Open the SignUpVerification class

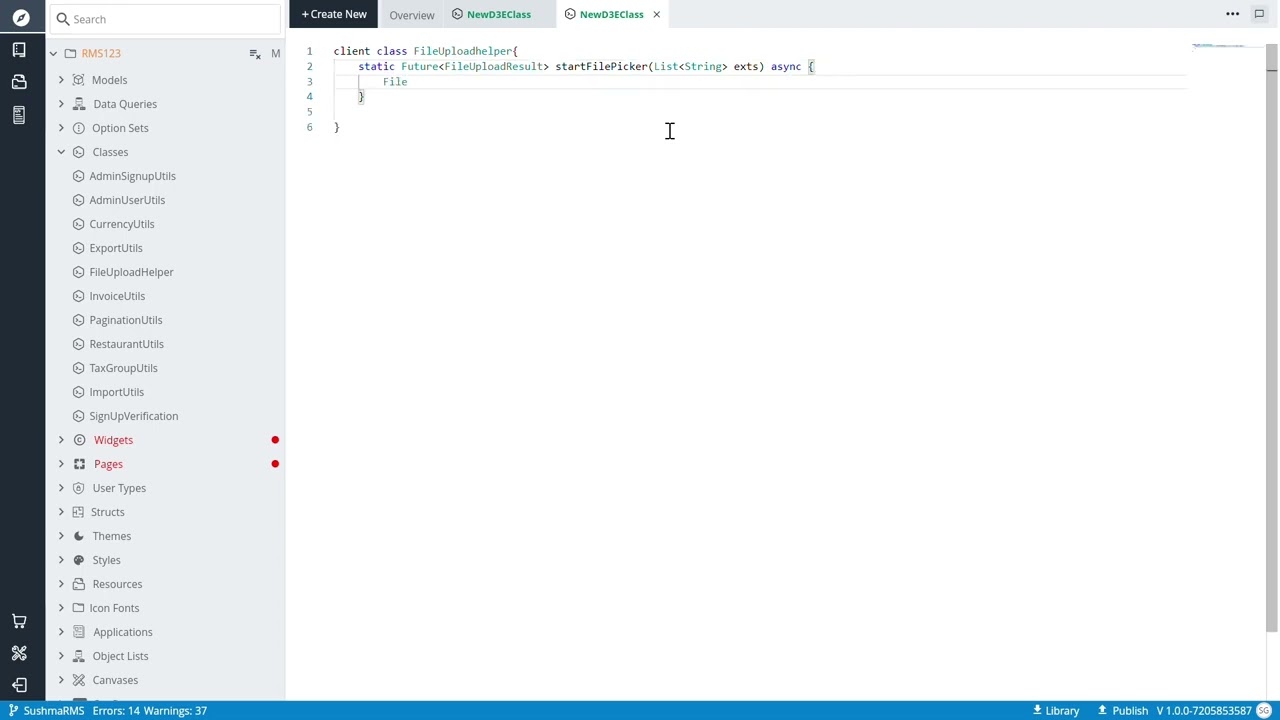pos(134,416)
